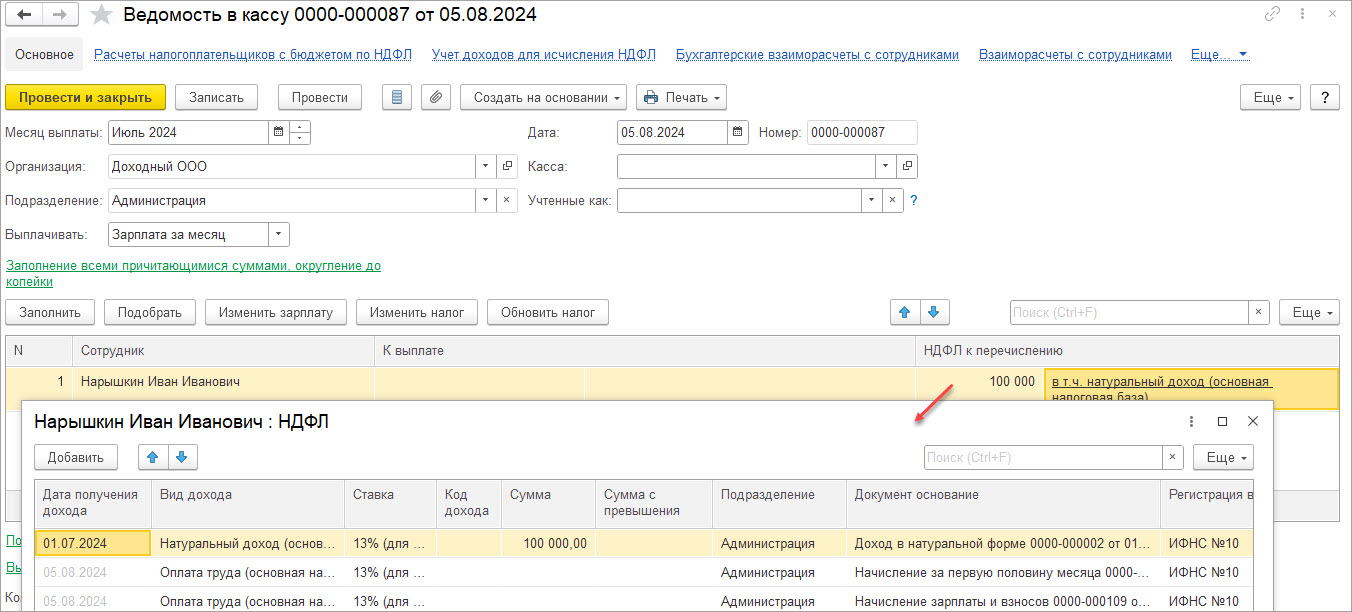The image size is (1352, 612).
Task: Expand the Касса dropdown list
Action: click(x=886, y=166)
